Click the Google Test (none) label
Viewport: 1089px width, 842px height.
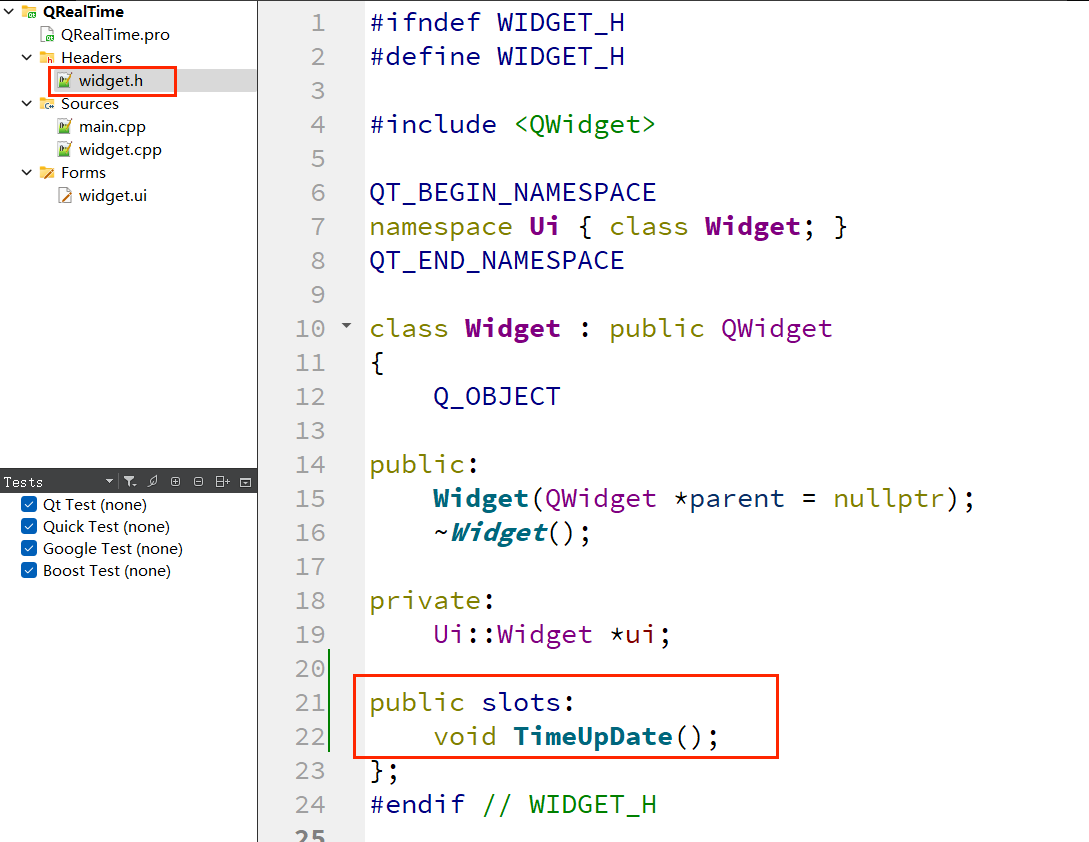pos(113,549)
